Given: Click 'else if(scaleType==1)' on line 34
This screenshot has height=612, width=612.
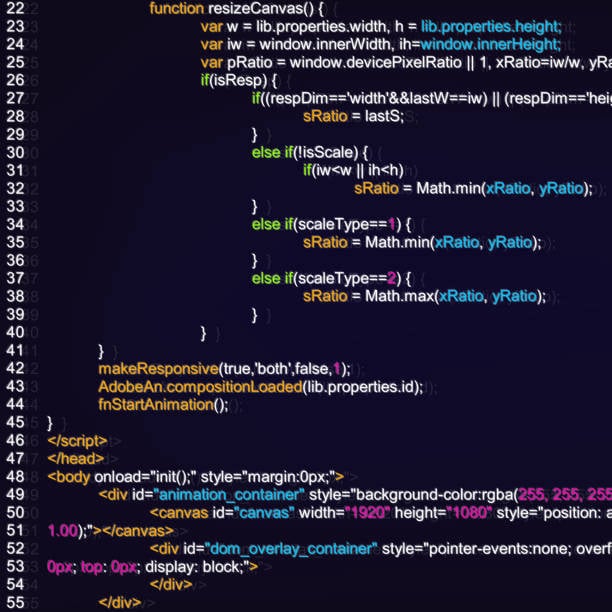Looking at the screenshot, I should pos(326,224).
